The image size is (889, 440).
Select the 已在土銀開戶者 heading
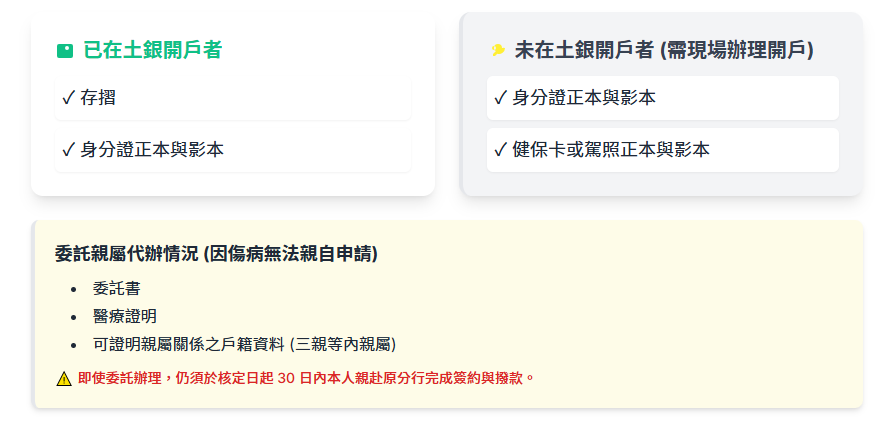click(152, 50)
